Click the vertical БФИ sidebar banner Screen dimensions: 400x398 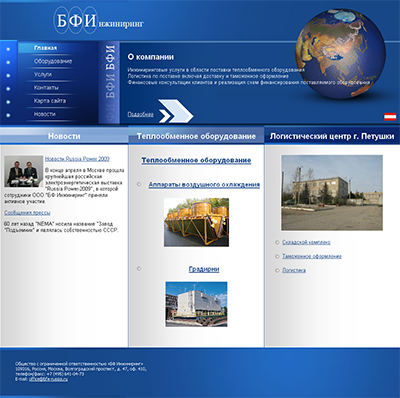click(110, 82)
